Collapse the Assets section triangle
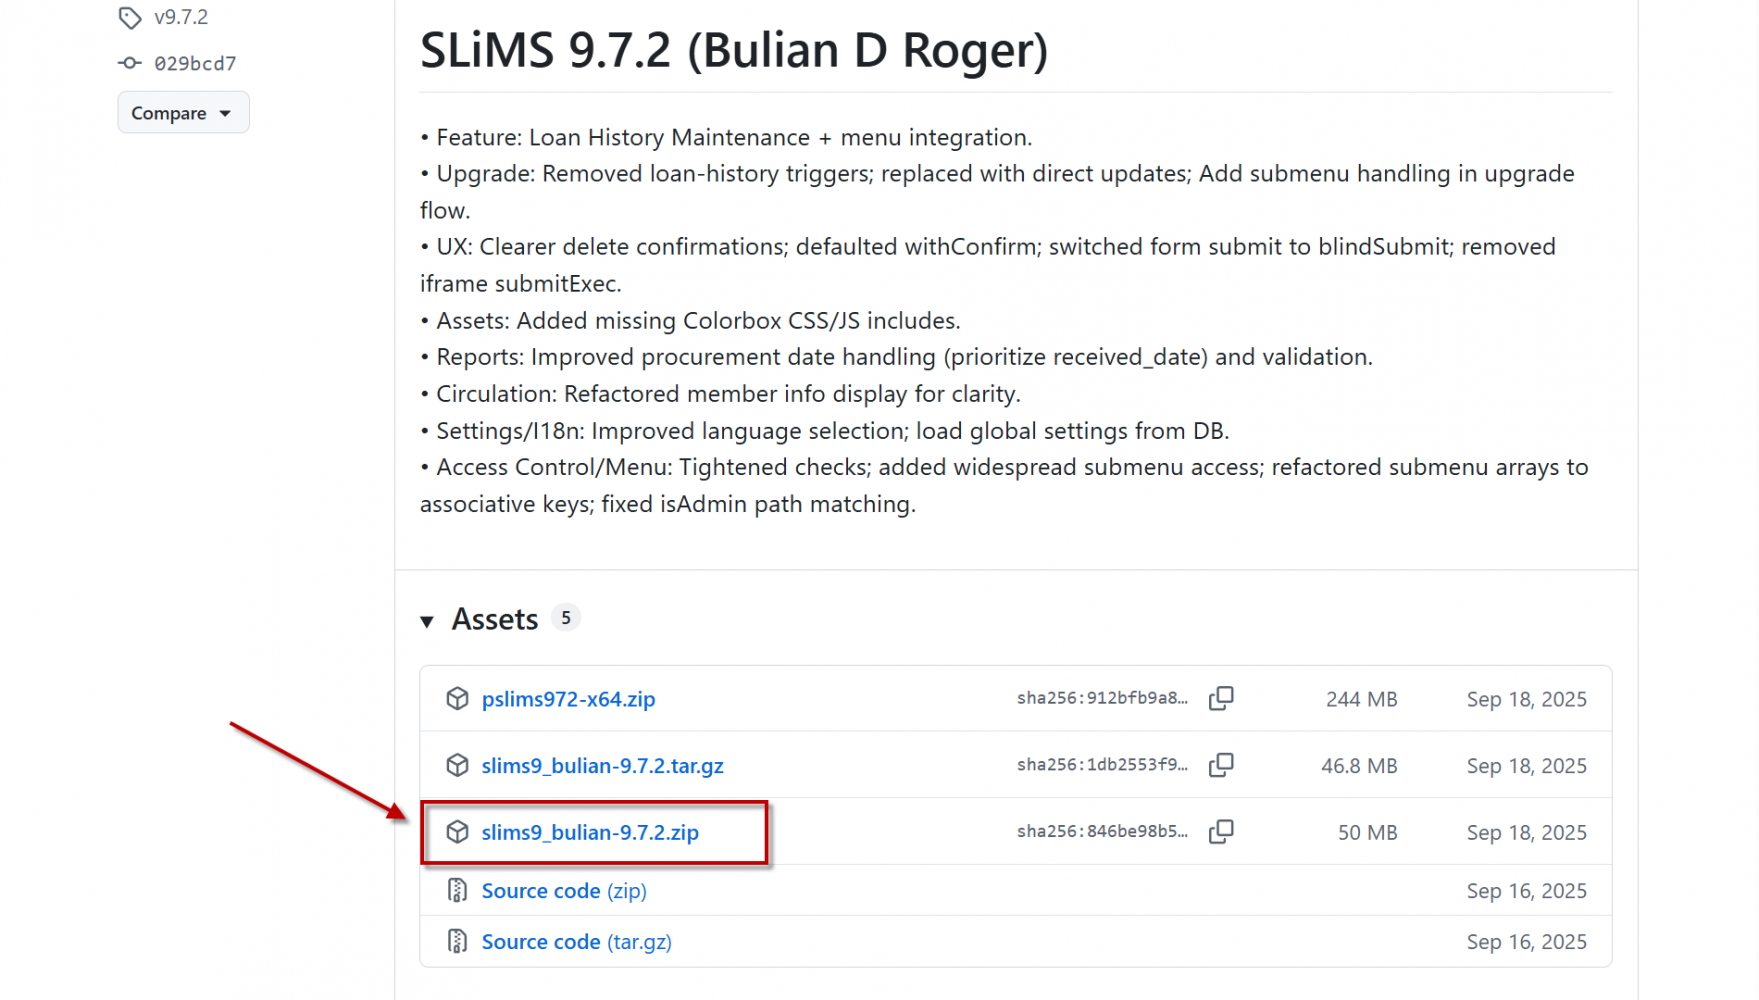Viewport: 1759px width, 1000px height. pos(427,621)
